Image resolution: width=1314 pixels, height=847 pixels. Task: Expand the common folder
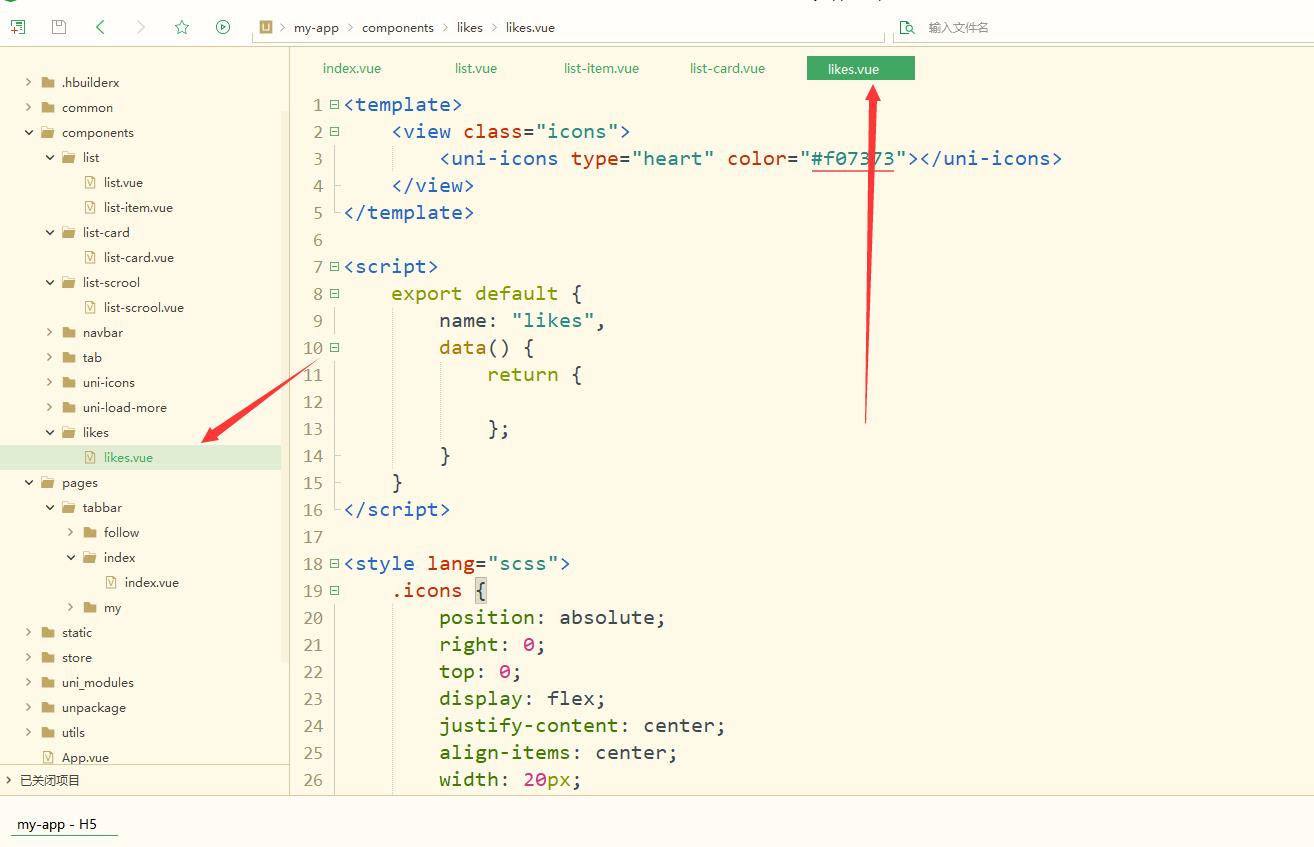pyautogui.click(x=29, y=107)
